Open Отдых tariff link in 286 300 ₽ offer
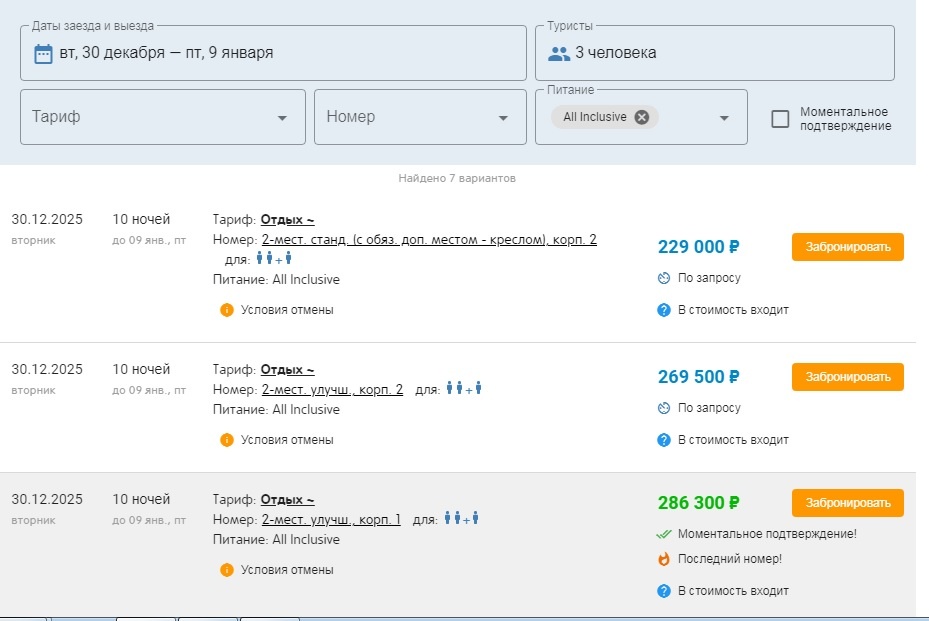Image resolution: width=929 pixels, height=621 pixels. pos(287,500)
